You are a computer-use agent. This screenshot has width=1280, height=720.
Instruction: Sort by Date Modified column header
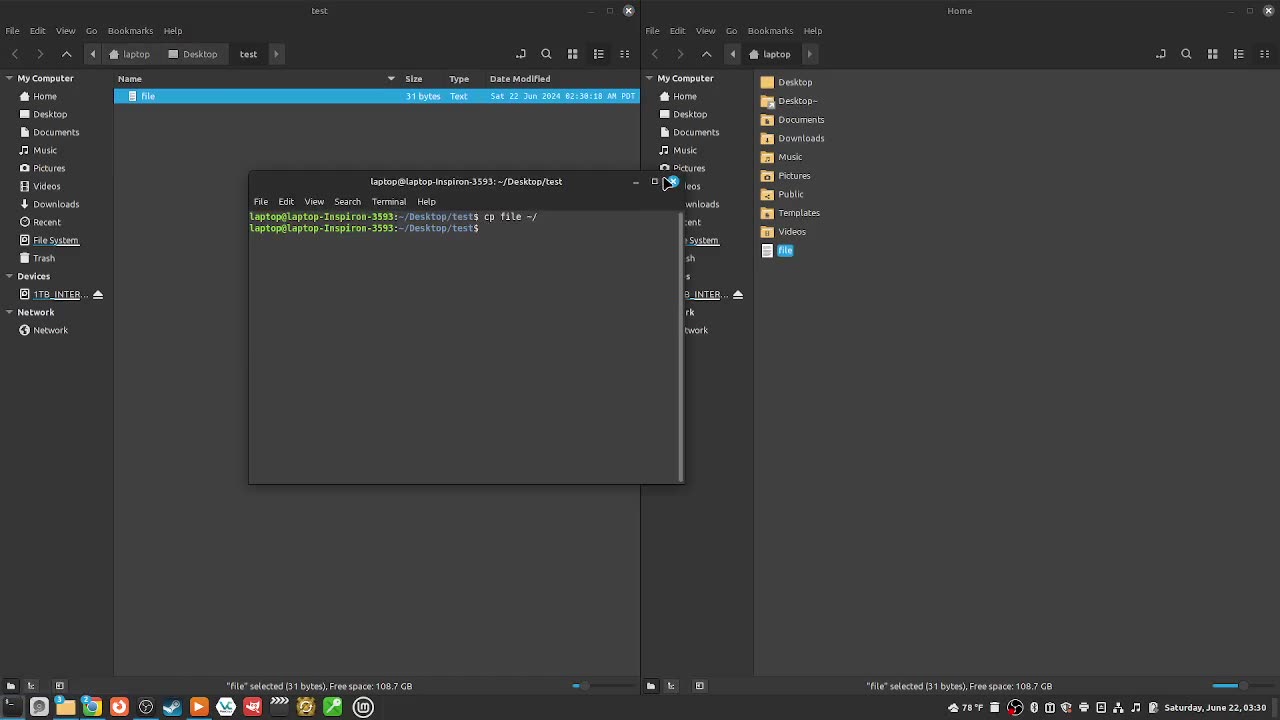coord(520,78)
